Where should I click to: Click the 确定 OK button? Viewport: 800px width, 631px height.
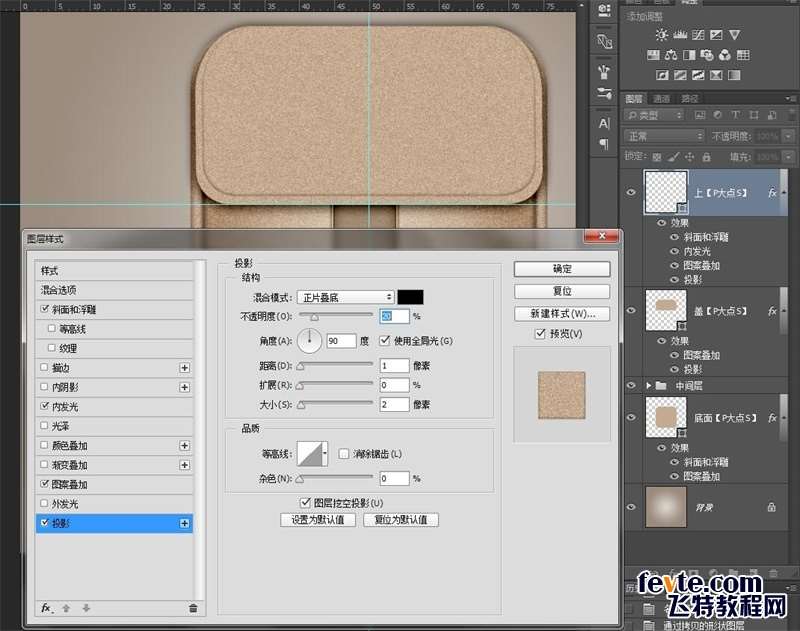[562, 269]
